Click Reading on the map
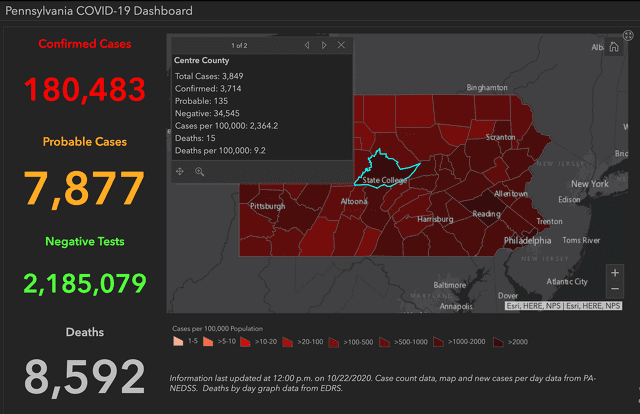The width and height of the screenshot is (640, 414). pos(486,214)
